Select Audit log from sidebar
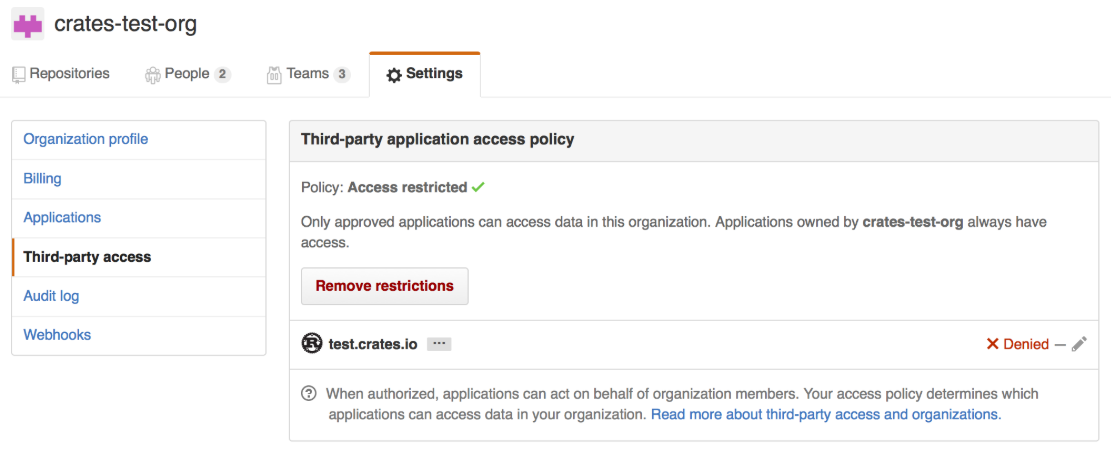Screen dimensions: 1111x456 [x=51, y=296]
